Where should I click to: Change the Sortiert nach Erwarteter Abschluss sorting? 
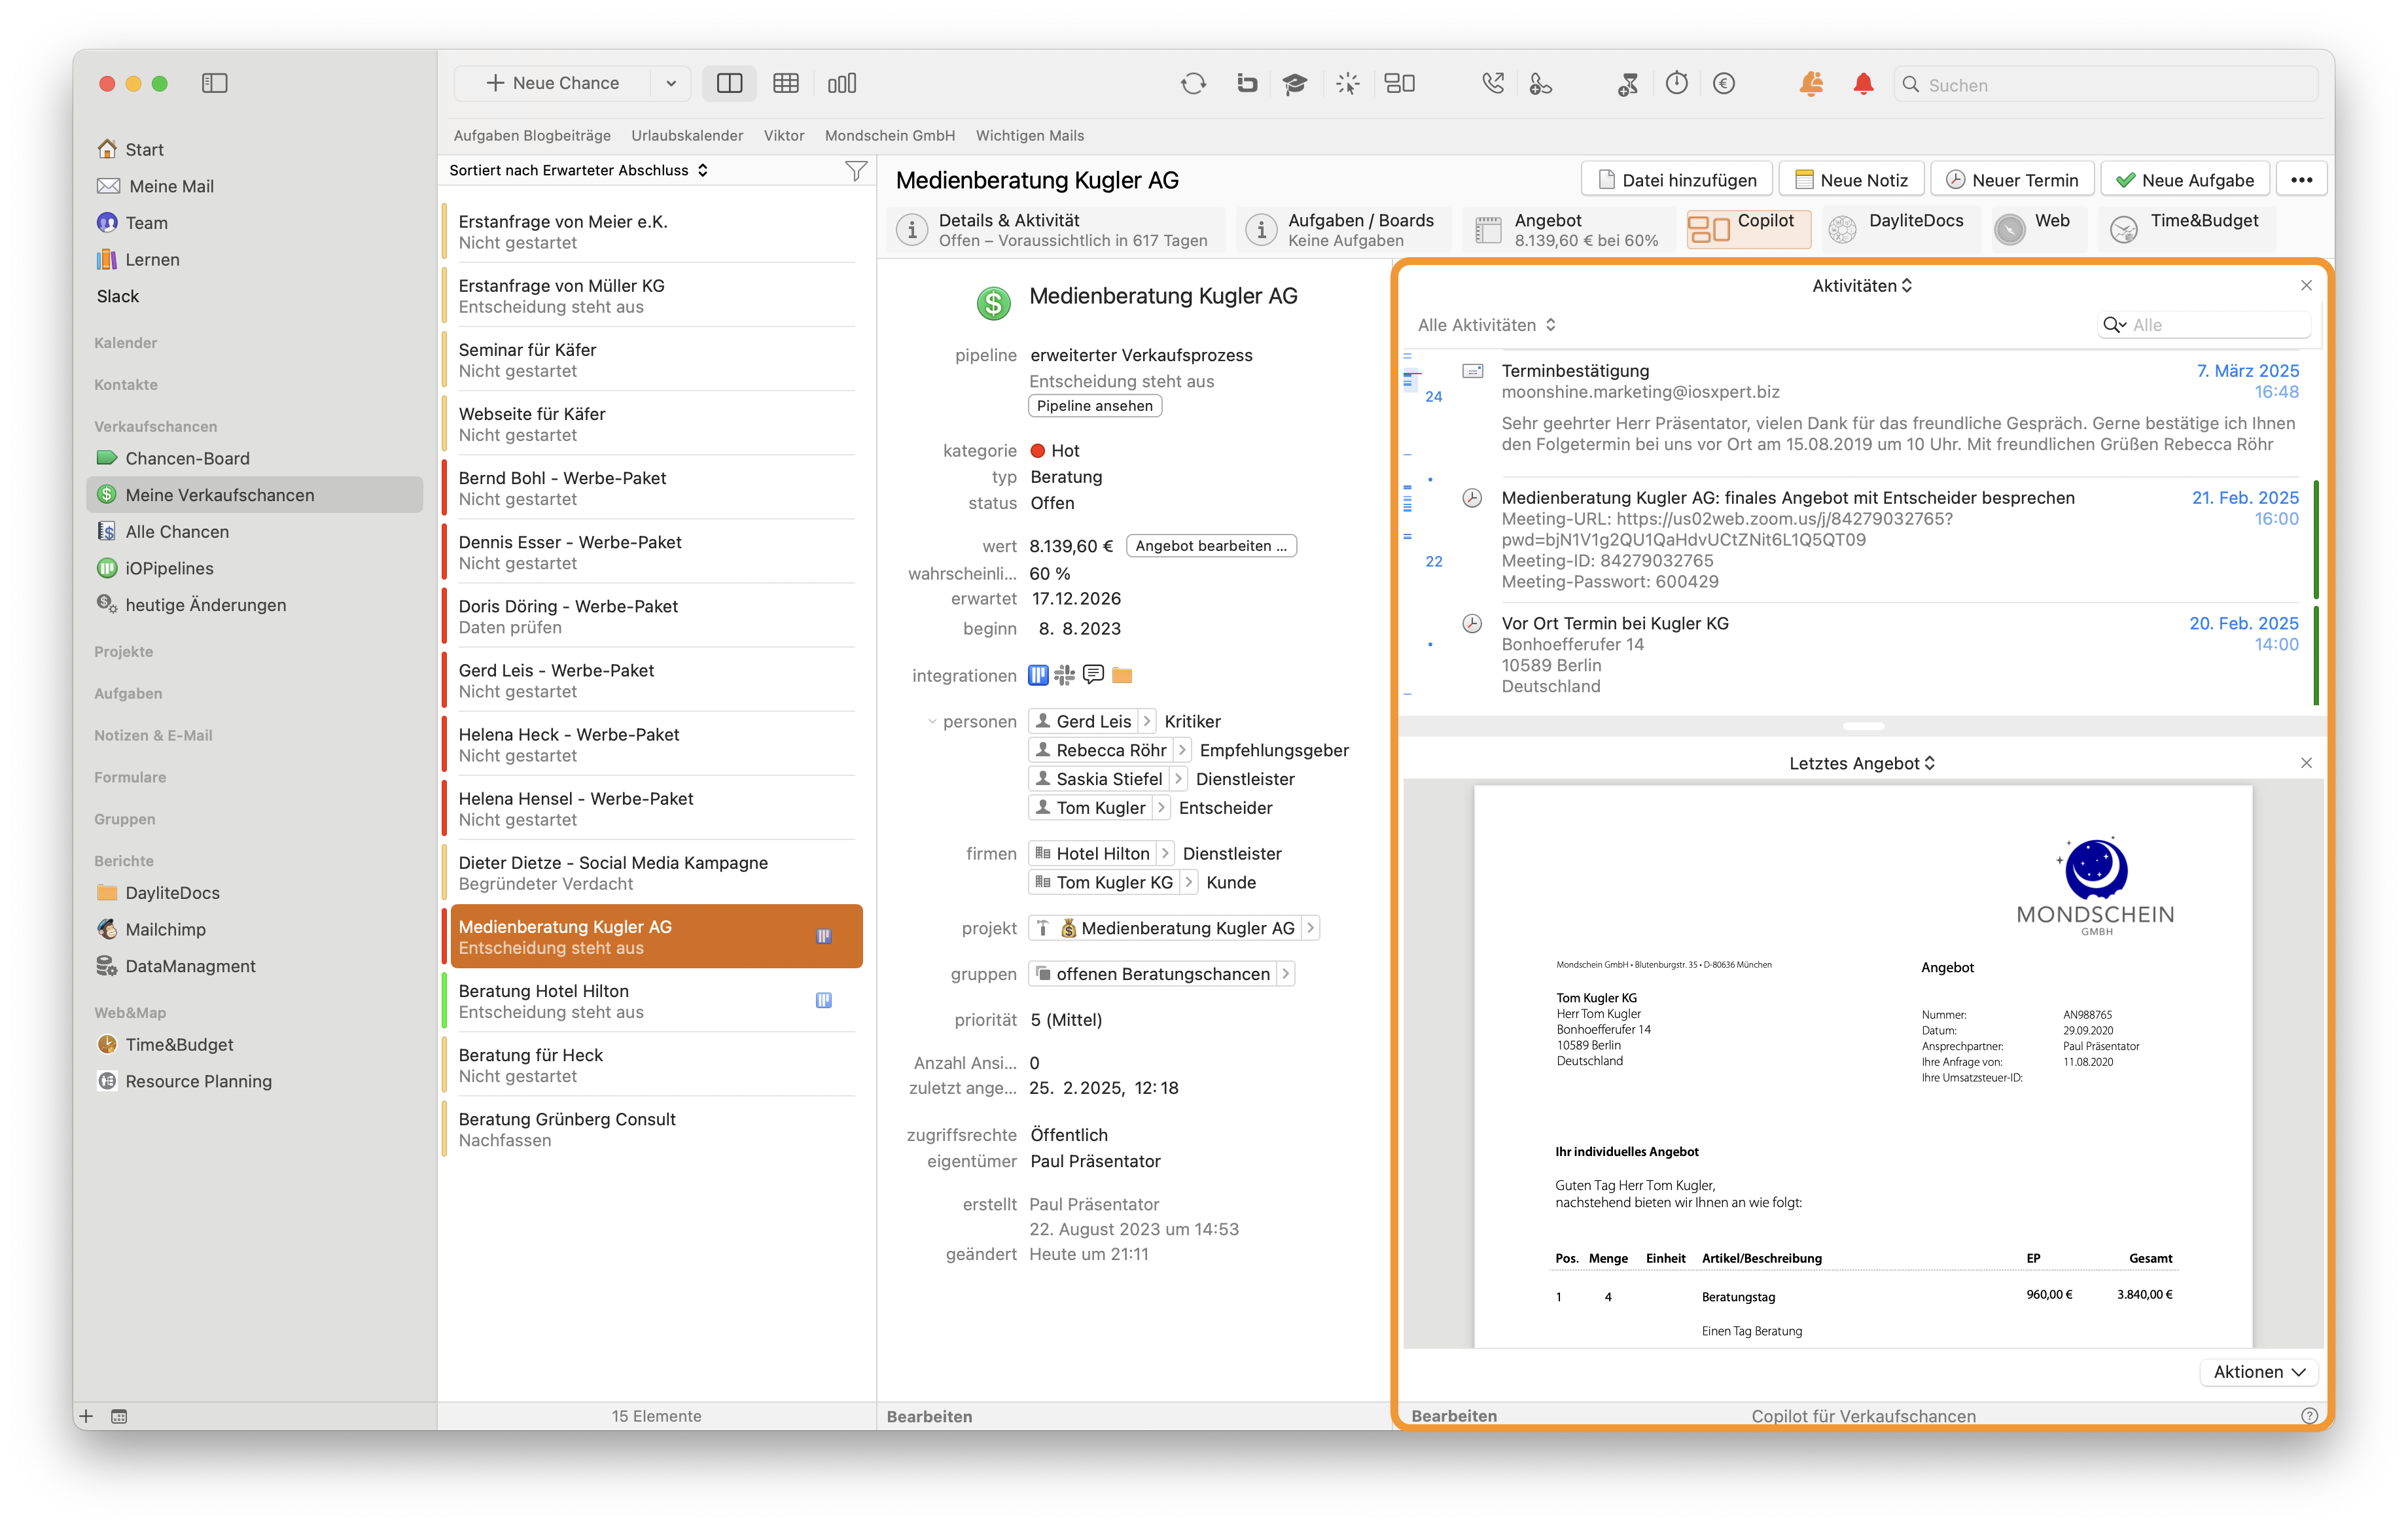coord(579,170)
